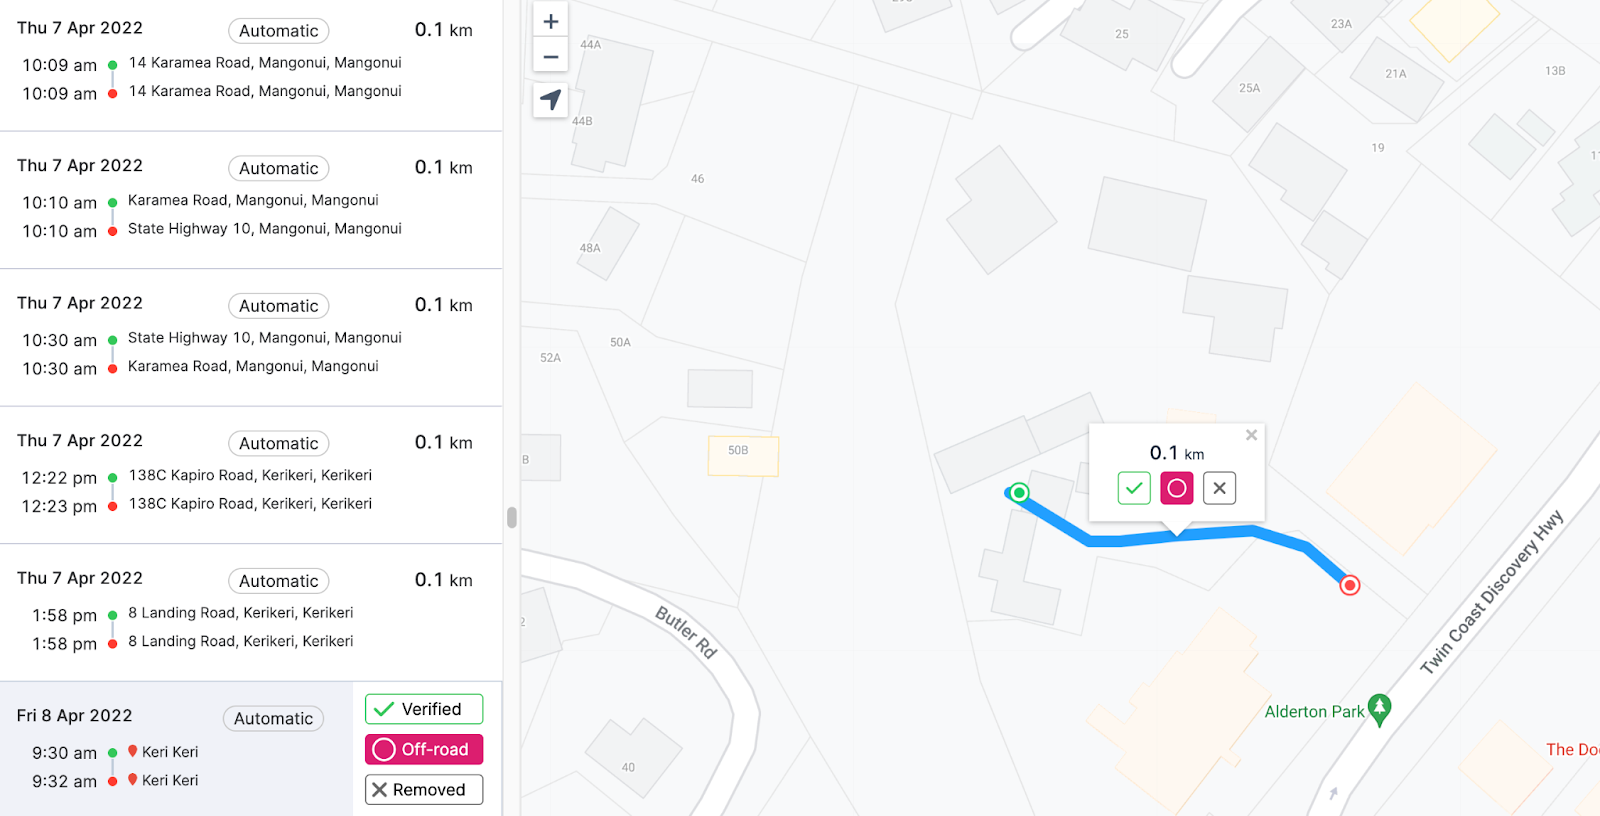Open the 10:30 am State Highway 10 trip
The width and height of the screenshot is (1600, 816).
coord(251,337)
